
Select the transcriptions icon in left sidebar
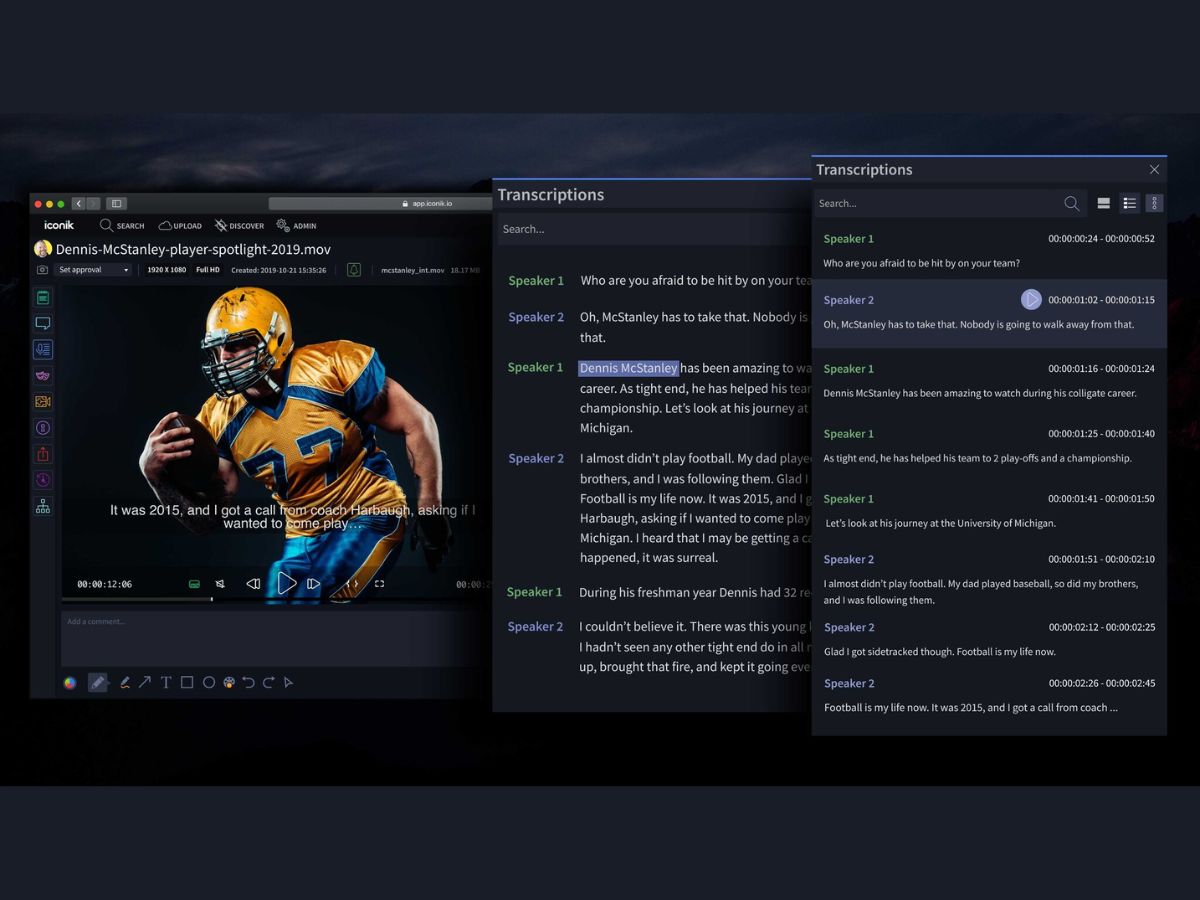point(43,349)
